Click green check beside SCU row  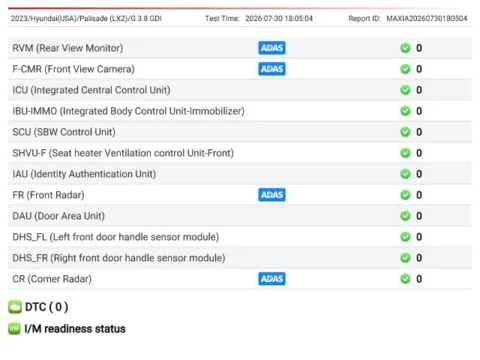coord(405,132)
